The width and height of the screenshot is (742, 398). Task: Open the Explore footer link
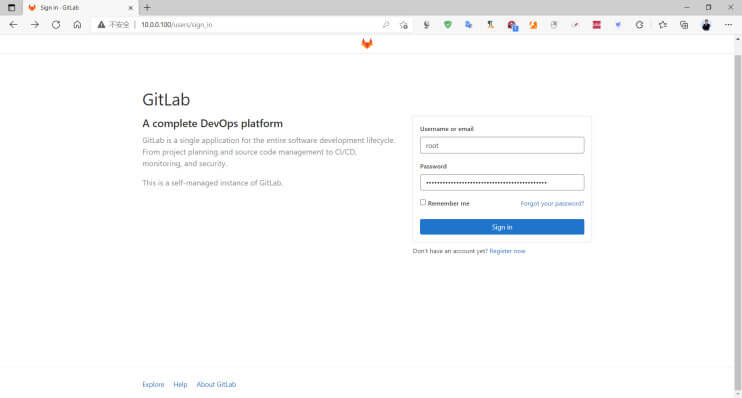(153, 384)
